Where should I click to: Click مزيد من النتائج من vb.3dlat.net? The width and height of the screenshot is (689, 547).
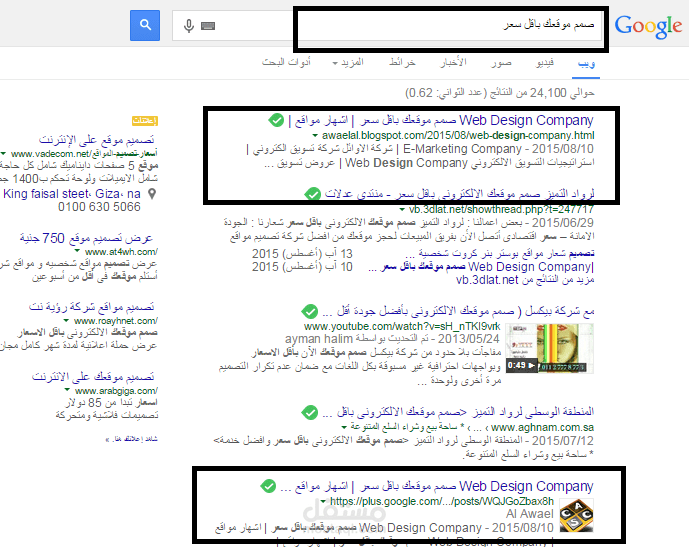[525, 280]
